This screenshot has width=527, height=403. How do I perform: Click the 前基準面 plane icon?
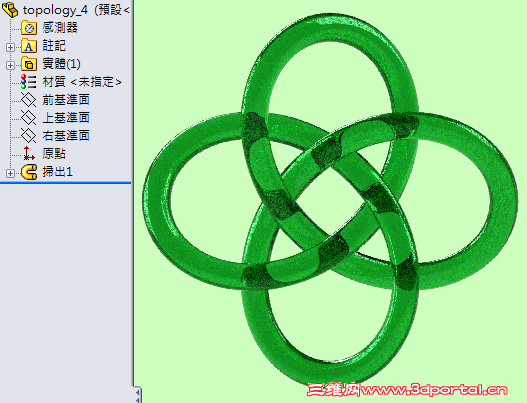click(x=29, y=100)
